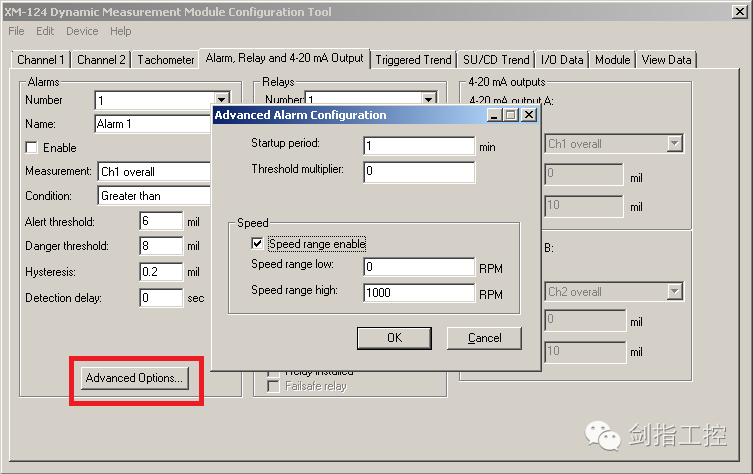Maximize the Advanced Alarm Configuration dialog
753x474 pixels.
click(511, 115)
